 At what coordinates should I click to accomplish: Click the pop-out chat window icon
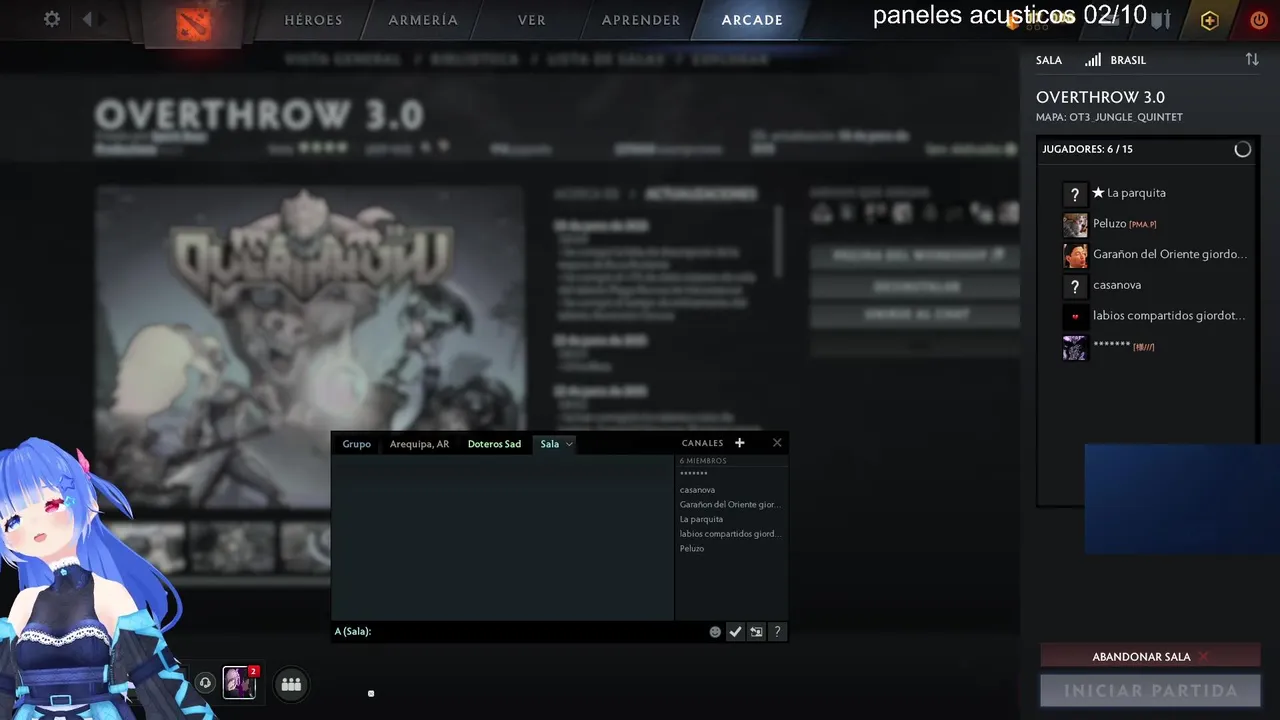point(756,632)
